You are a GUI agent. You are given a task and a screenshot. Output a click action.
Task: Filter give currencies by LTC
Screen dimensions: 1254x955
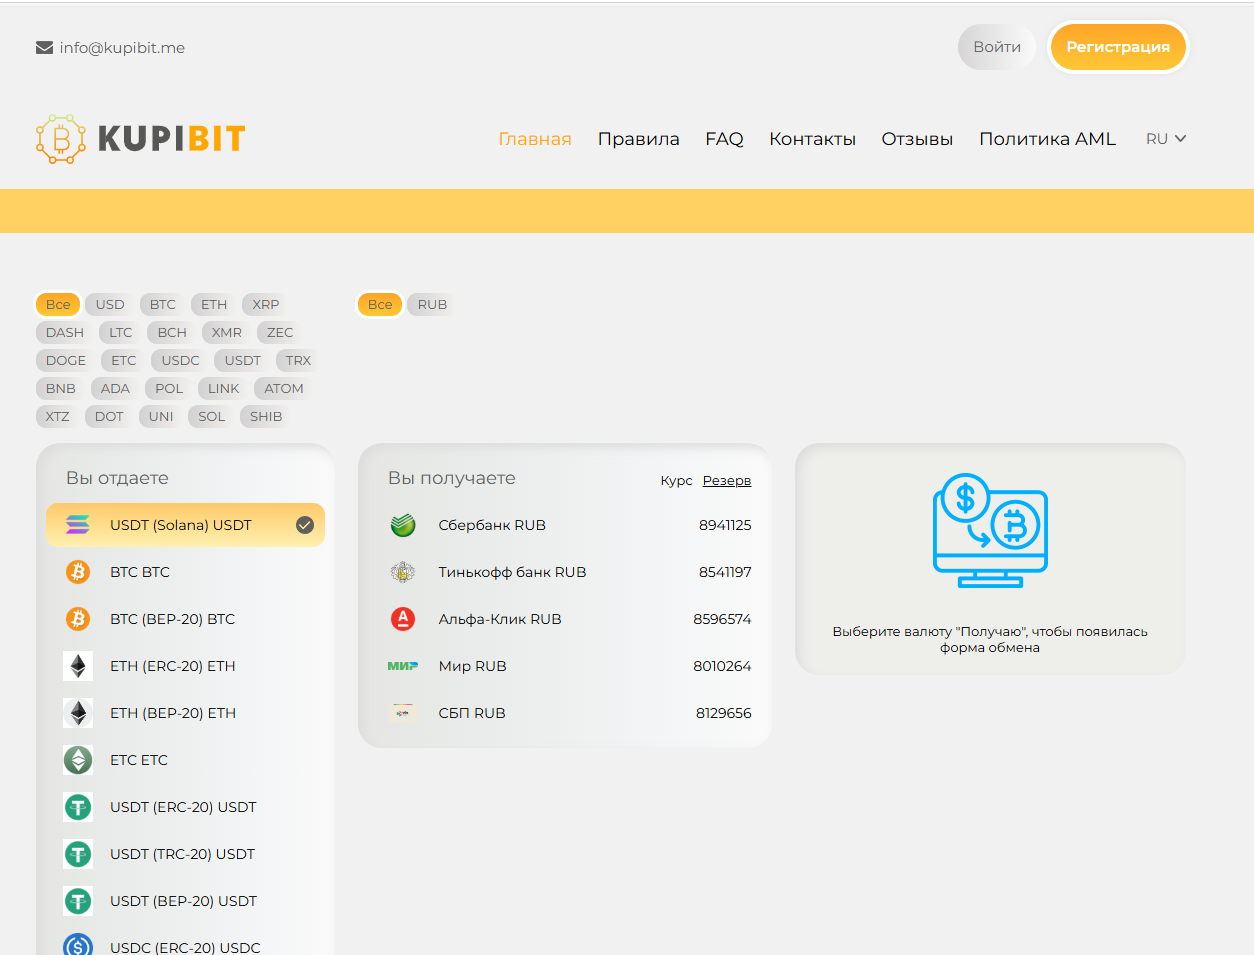(x=121, y=333)
